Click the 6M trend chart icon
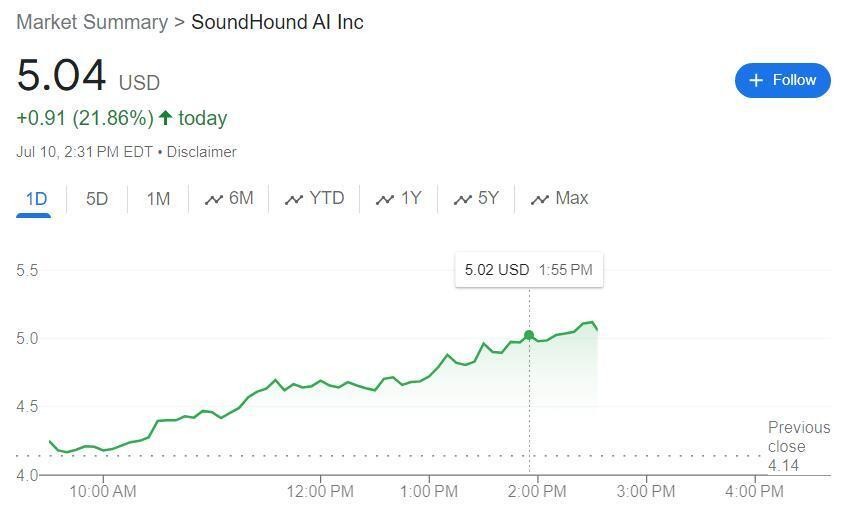 click(213, 199)
